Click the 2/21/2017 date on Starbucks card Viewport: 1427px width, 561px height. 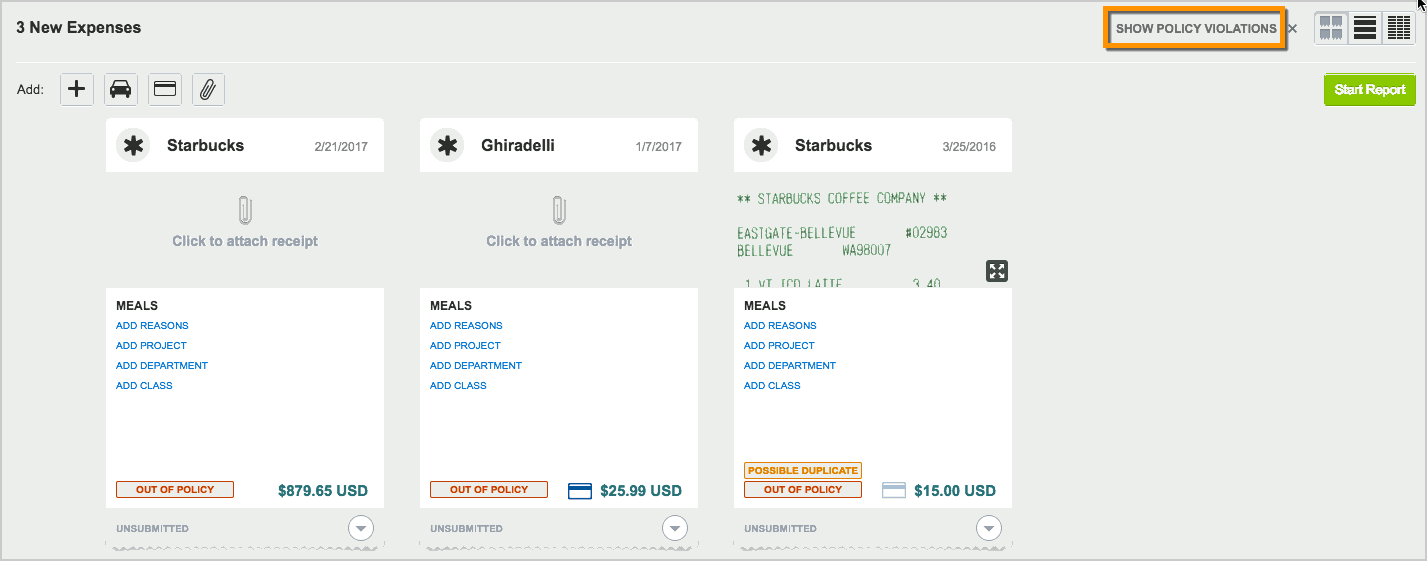coord(341,147)
